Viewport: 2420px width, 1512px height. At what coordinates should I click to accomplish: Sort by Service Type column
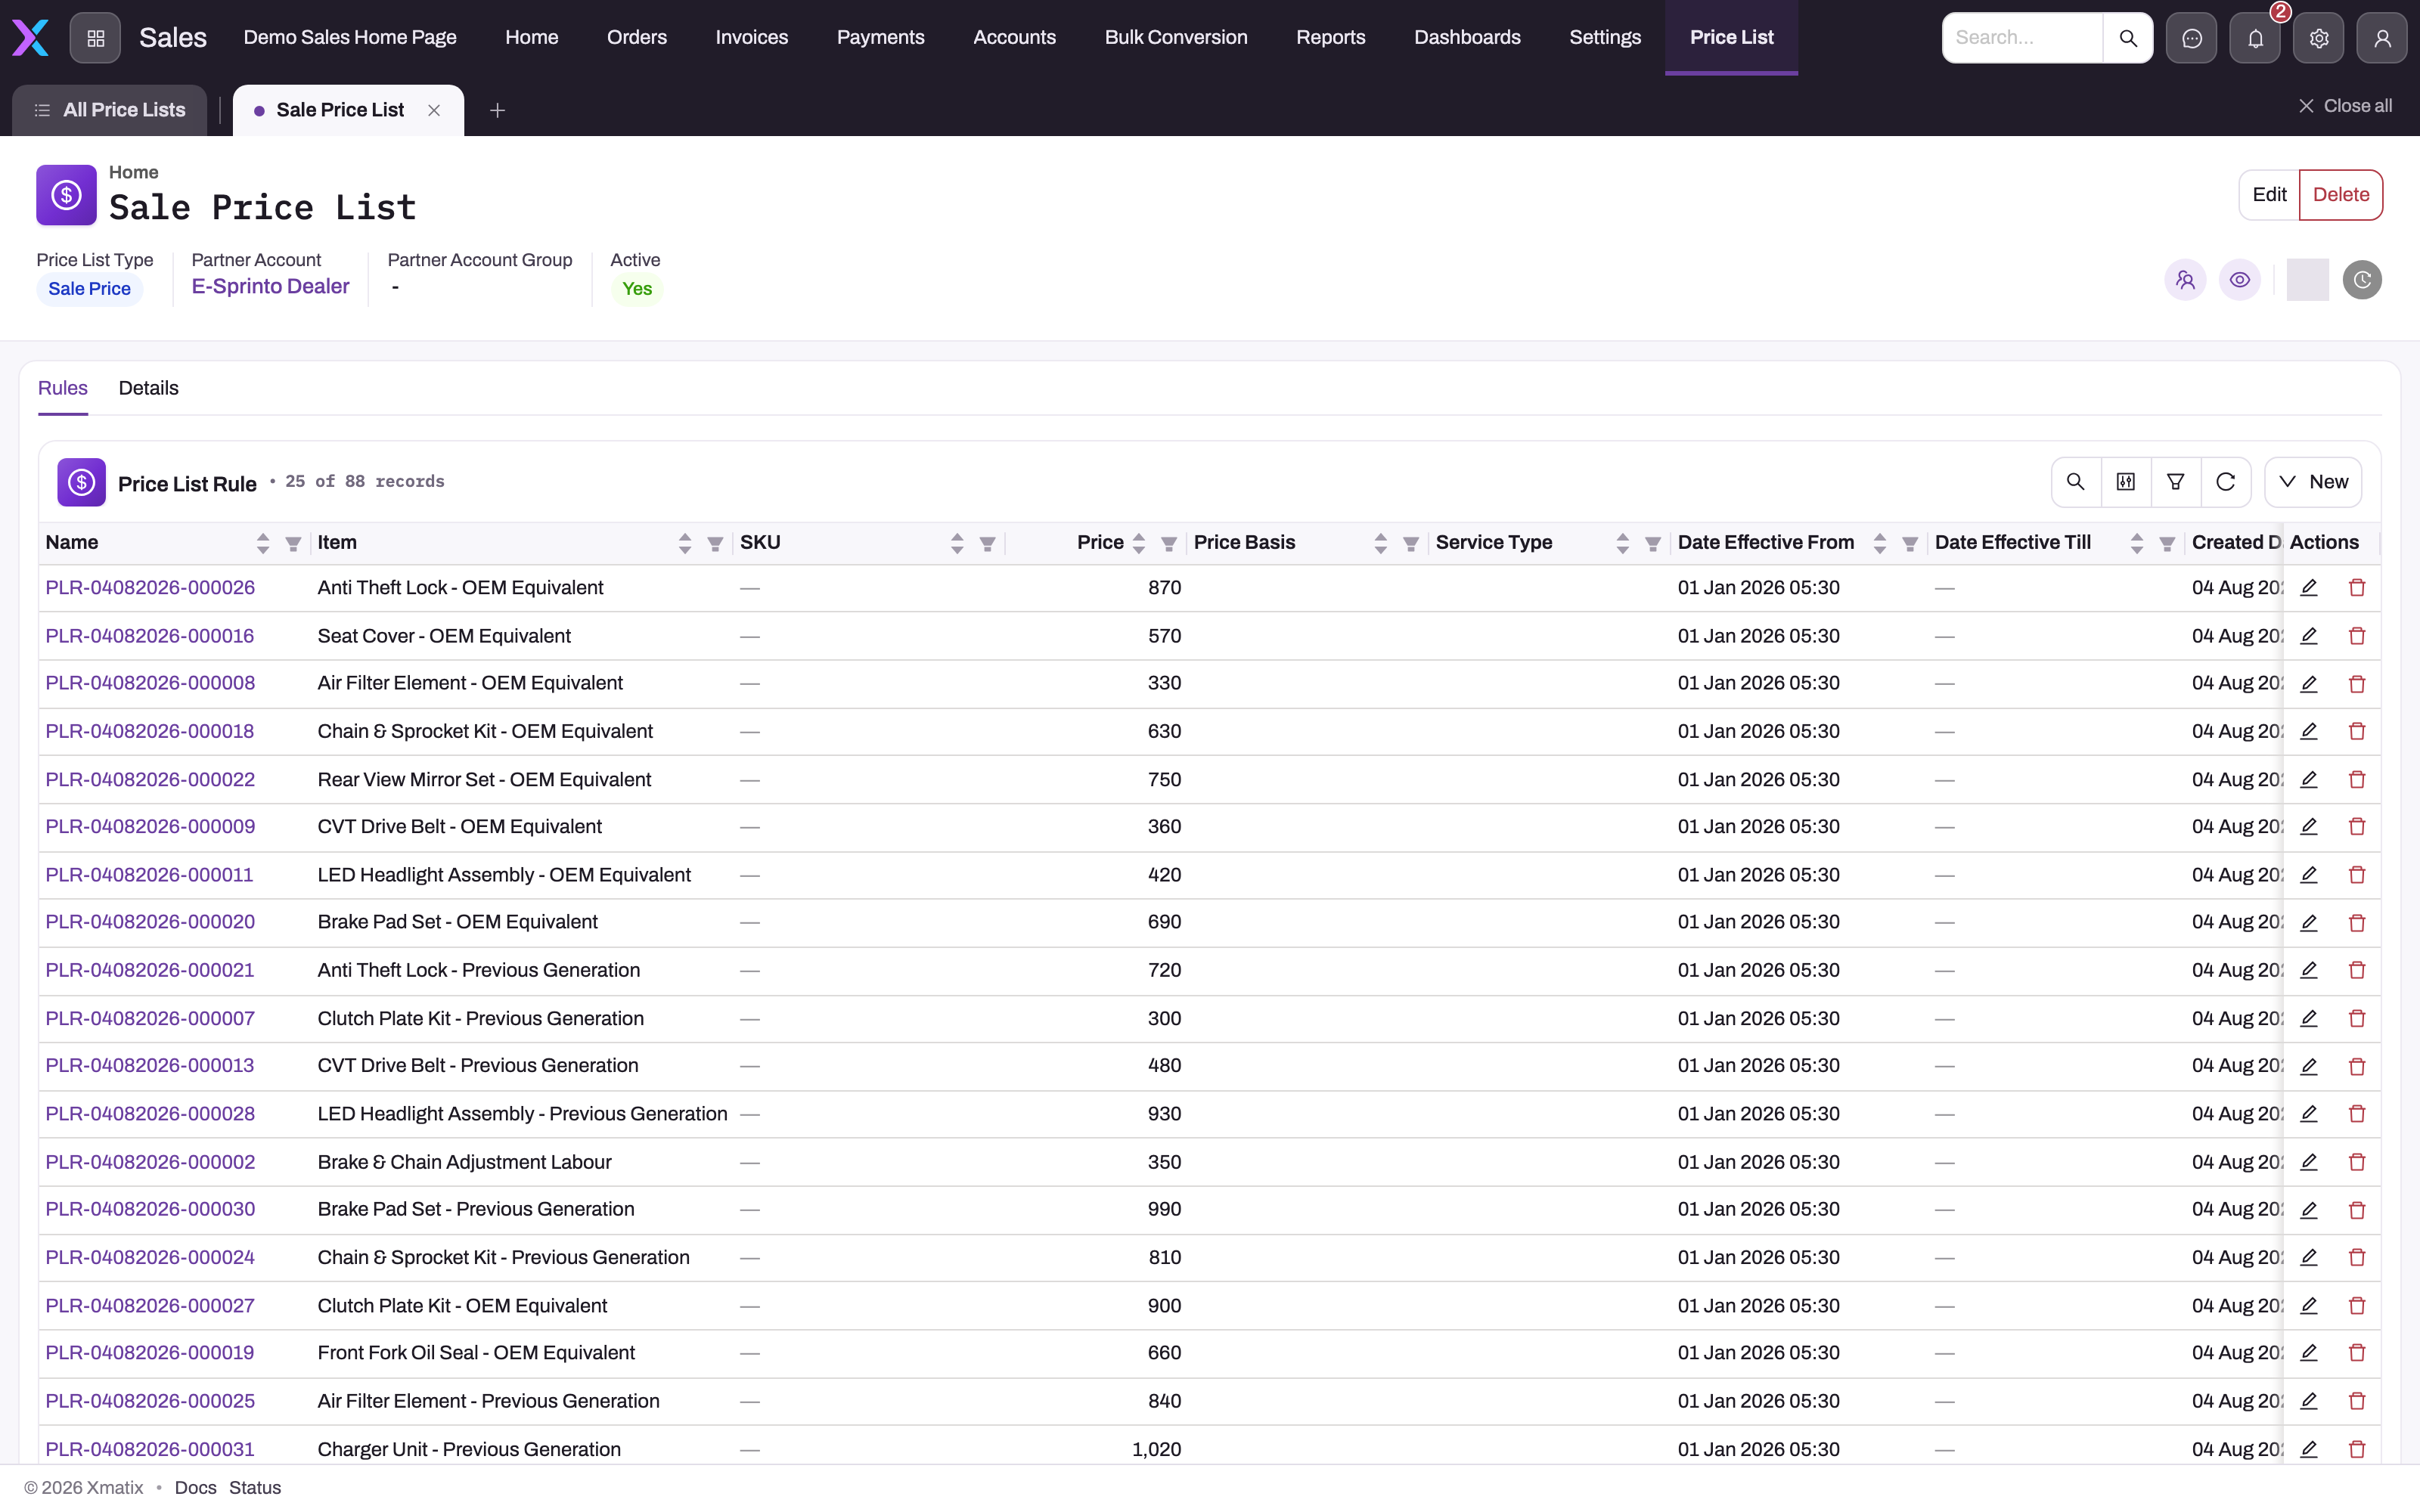(x=1623, y=543)
